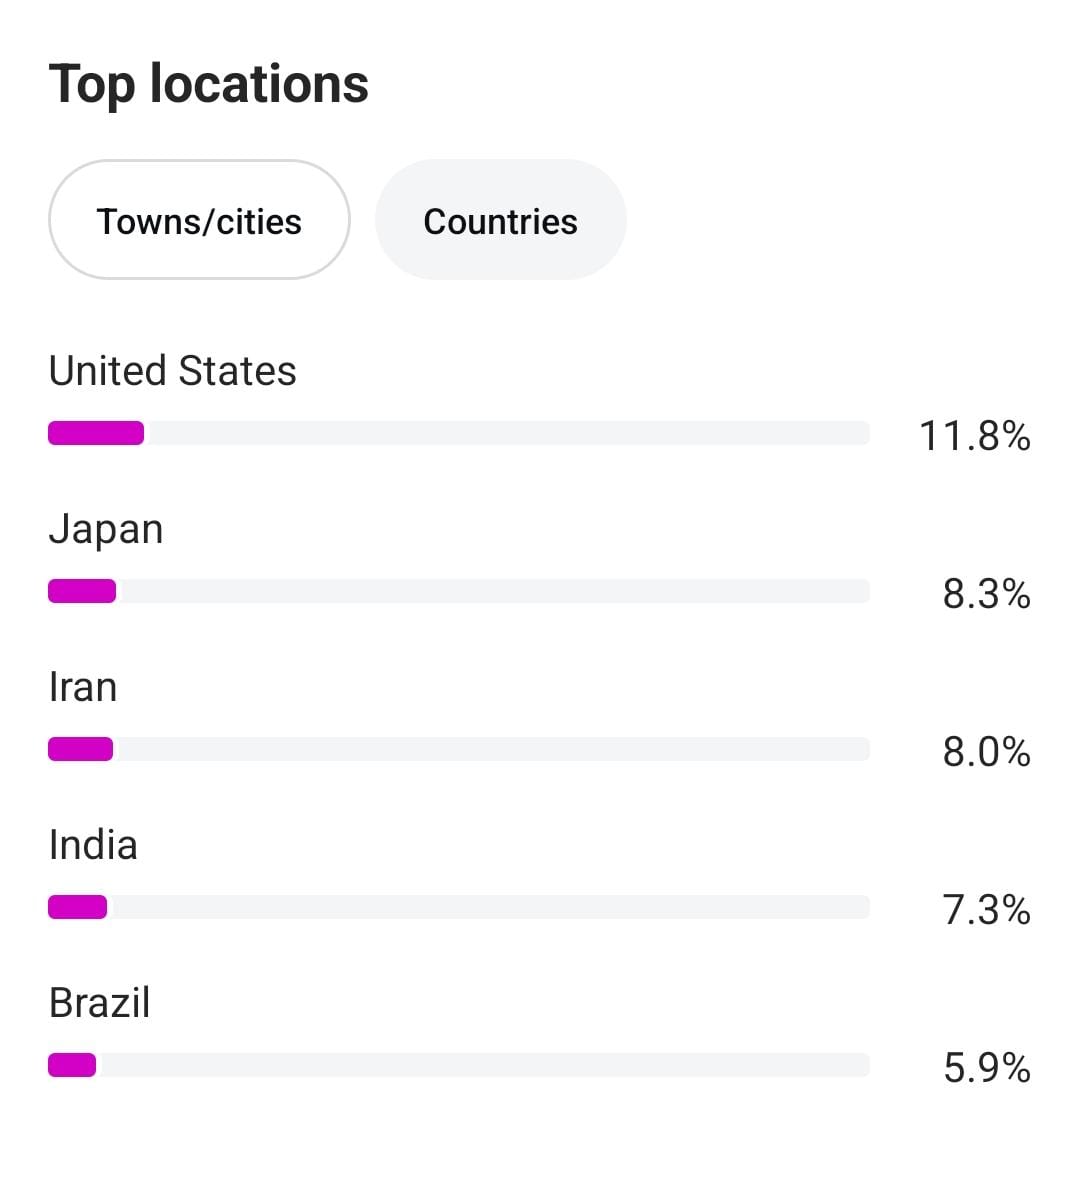1080x1192 pixels.
Task: Select the Japan country label
Action: (105, 529)
